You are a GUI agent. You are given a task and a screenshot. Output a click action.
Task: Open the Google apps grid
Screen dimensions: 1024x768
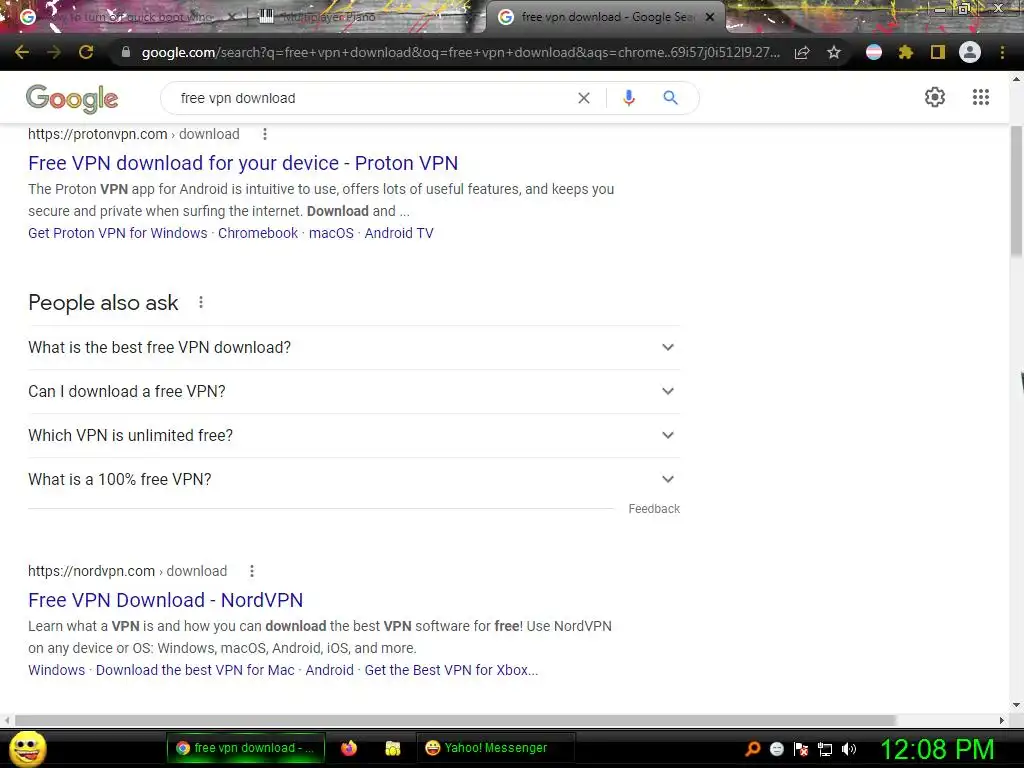click(x=981, y=97)
